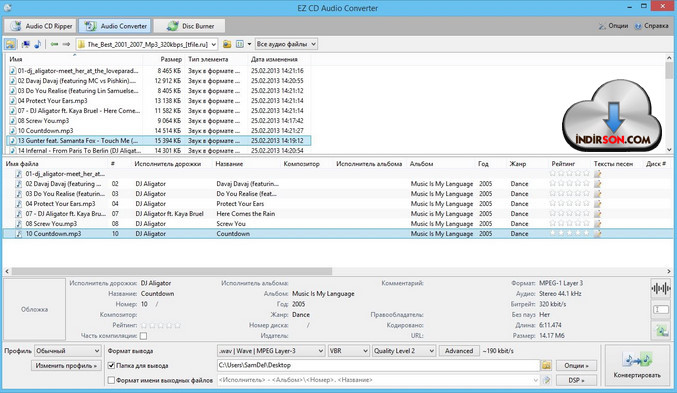This screenshot has height=393, width=677.
Task: Open lyrics icon for 02 Davaj Davaj row
Action: pyautogui.click(x=598, y=184)
